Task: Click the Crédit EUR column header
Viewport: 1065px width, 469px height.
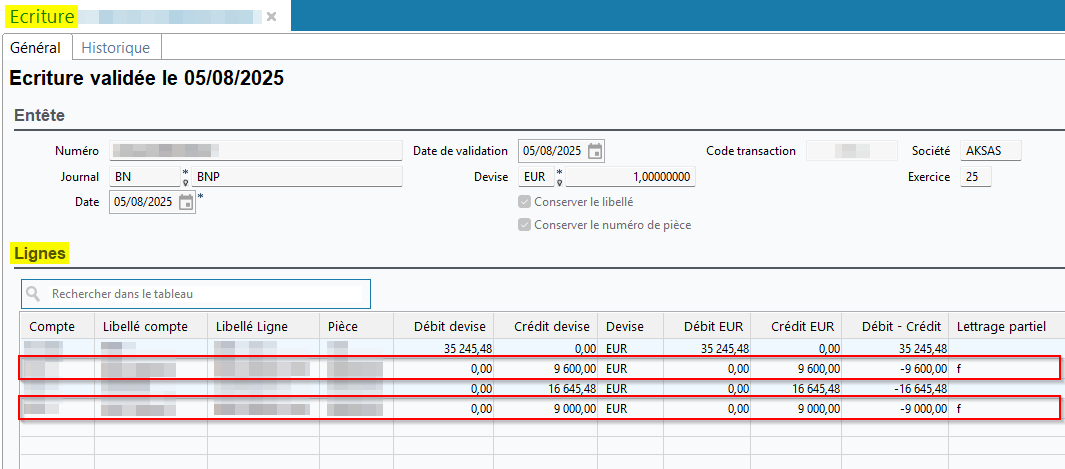Action: point(806,326)
